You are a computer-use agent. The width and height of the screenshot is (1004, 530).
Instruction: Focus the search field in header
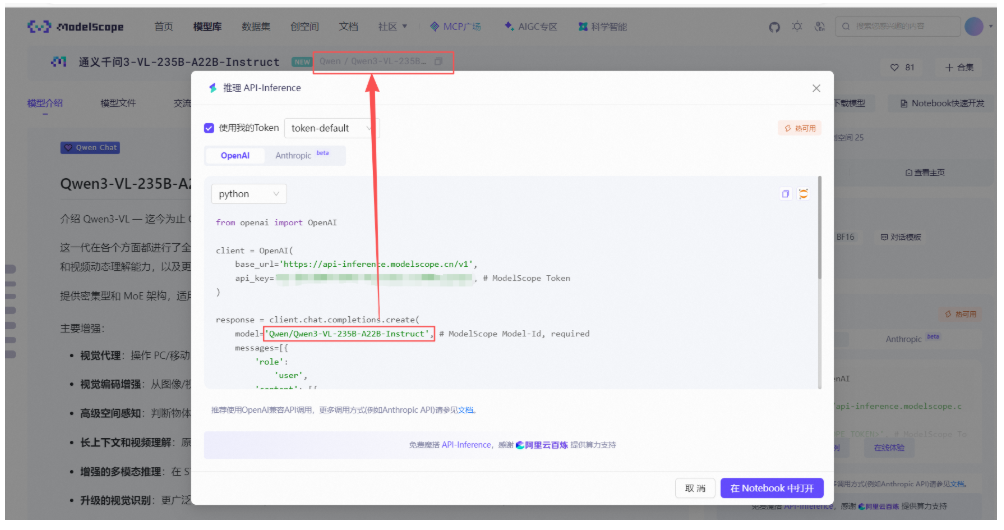(x=898, y=26)
